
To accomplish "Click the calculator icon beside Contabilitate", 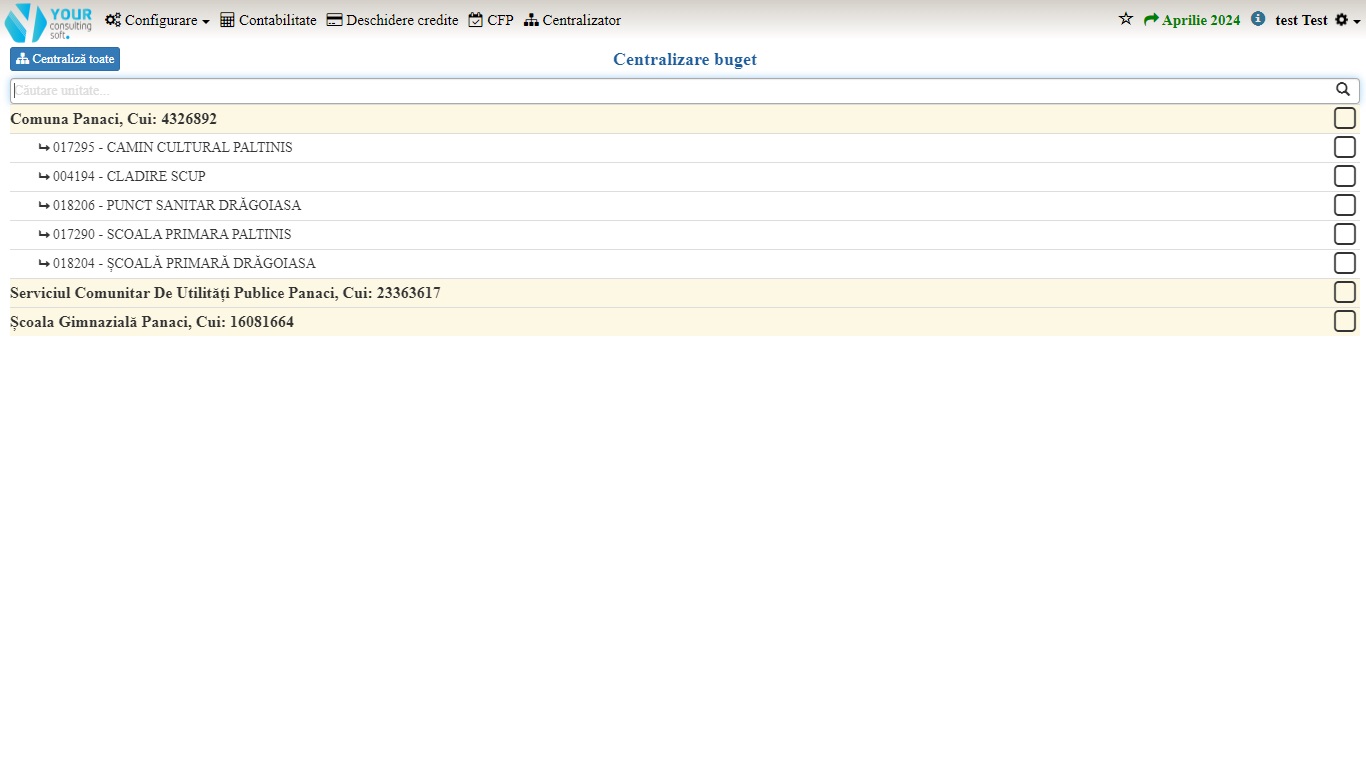I will (x=227, y=20).
